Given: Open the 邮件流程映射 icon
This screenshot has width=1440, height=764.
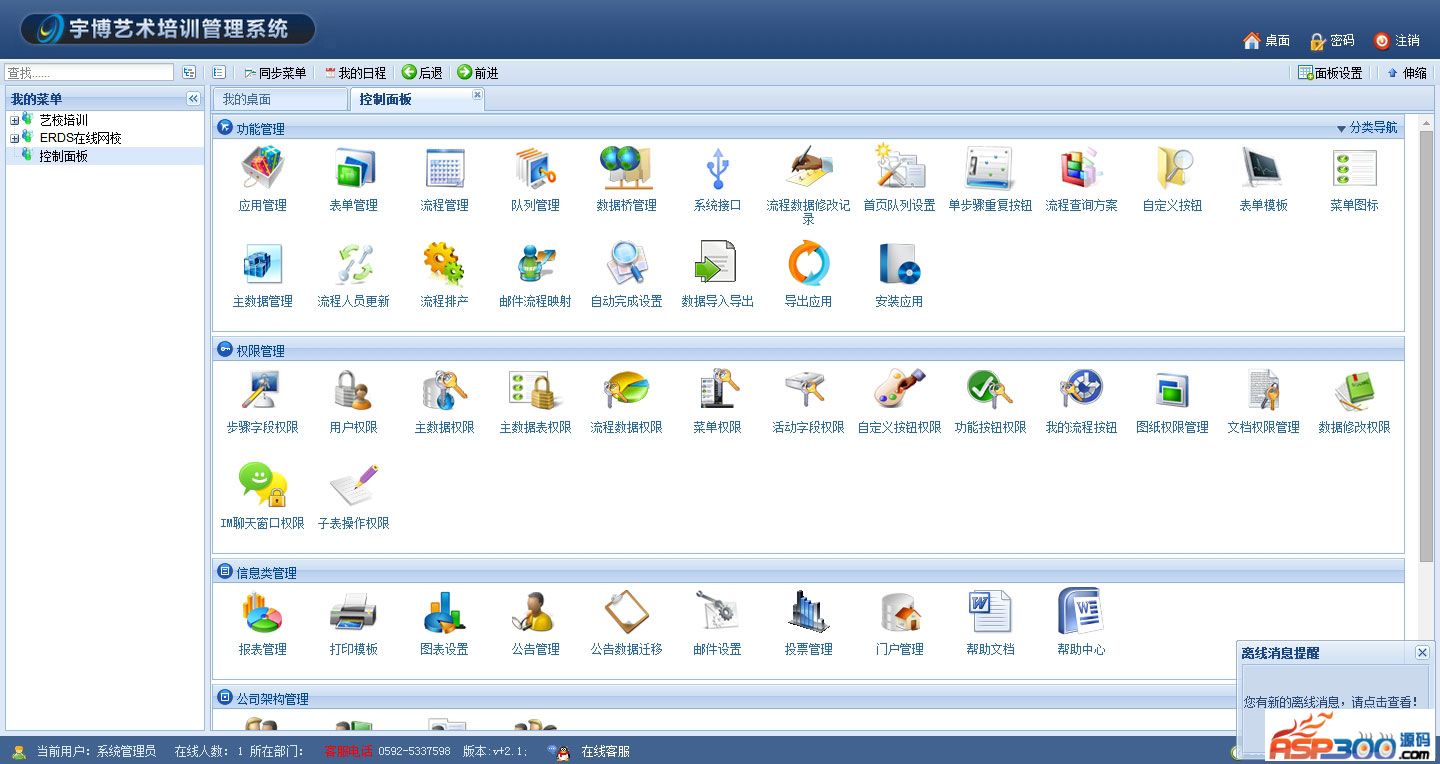Looking at the screenshot, I should coord(536,264).
